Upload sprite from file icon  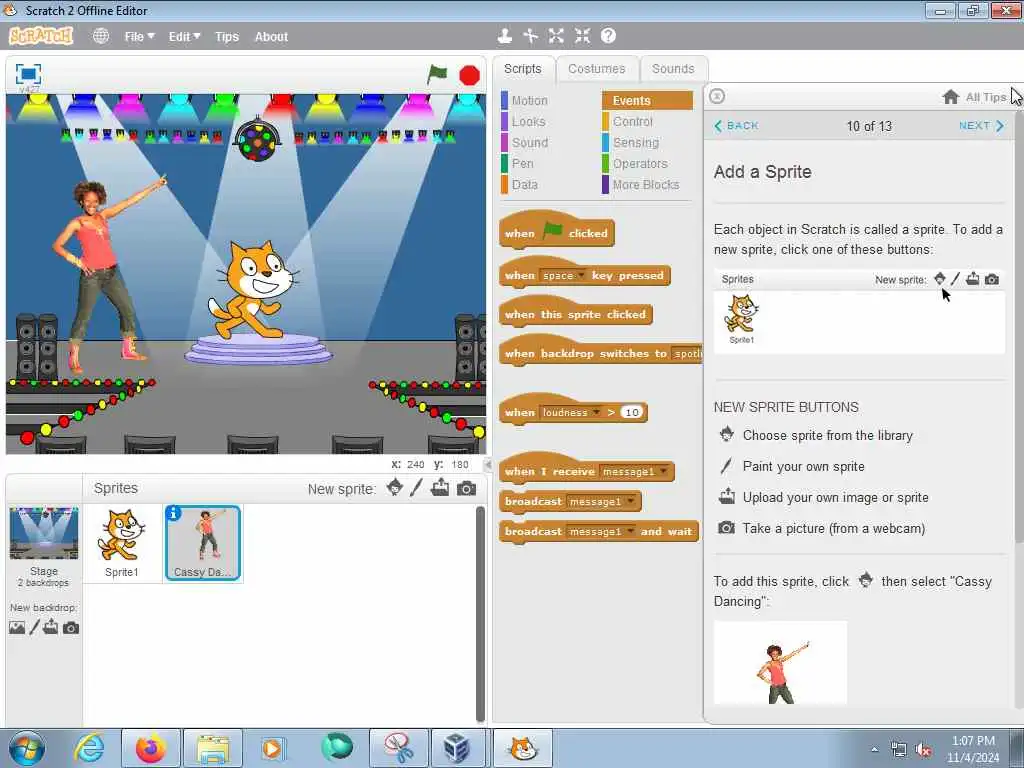tap(440, 487)
